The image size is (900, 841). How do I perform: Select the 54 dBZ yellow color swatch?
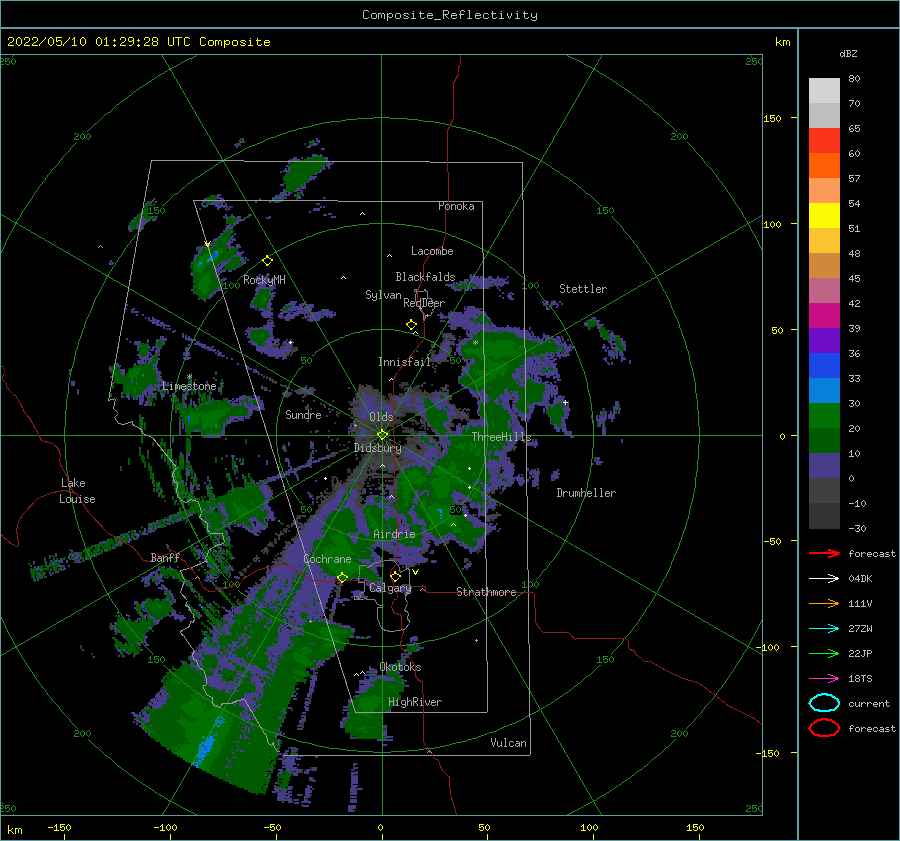point(824,215)
